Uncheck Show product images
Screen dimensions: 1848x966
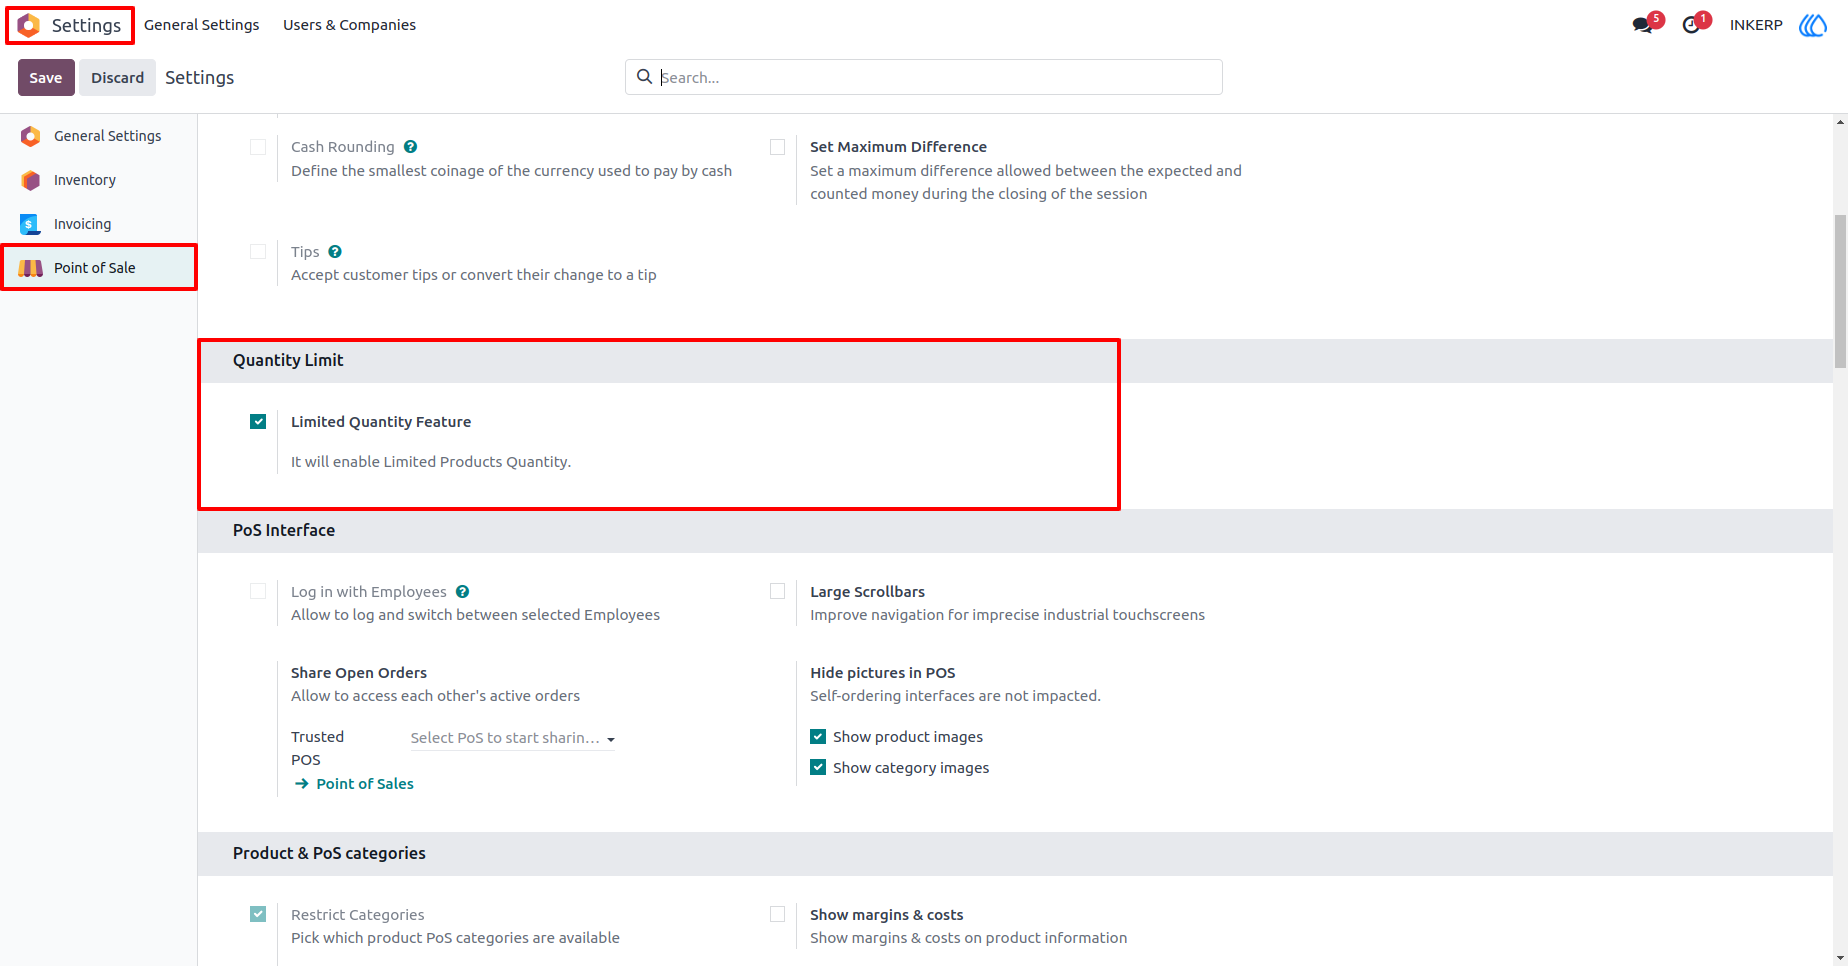pyautogui.click(x=818, y=737)
